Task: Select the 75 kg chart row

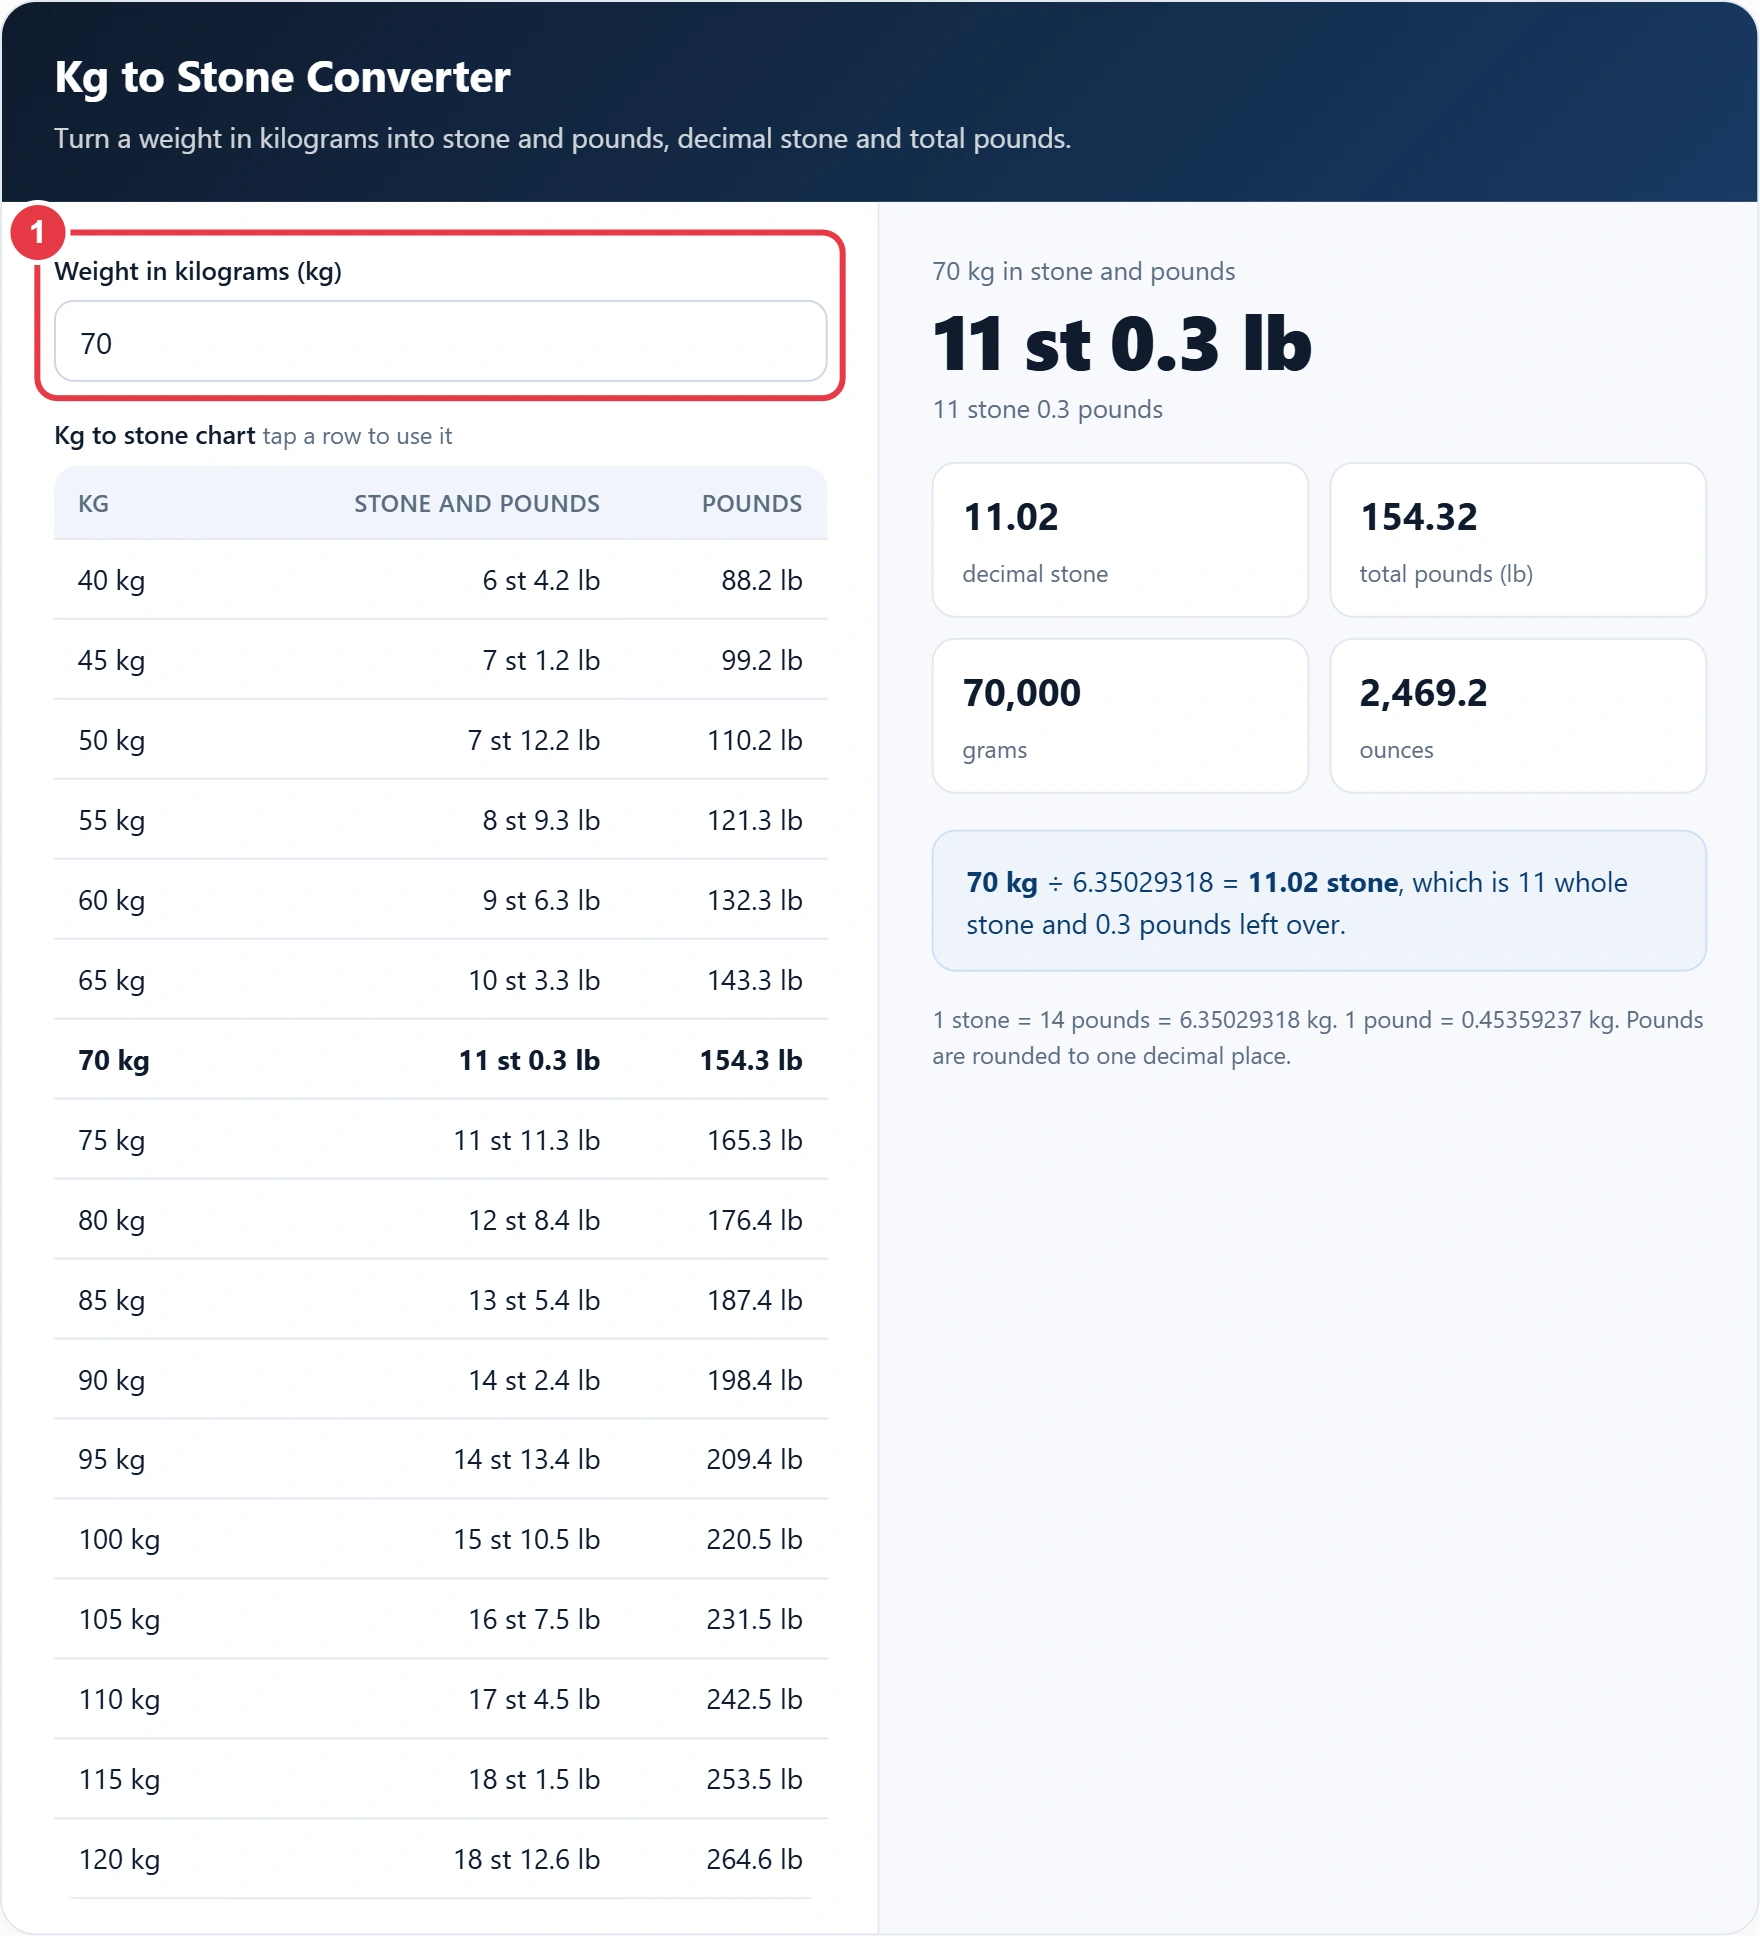Action: pyautogui.click(x=440, y=1140)
